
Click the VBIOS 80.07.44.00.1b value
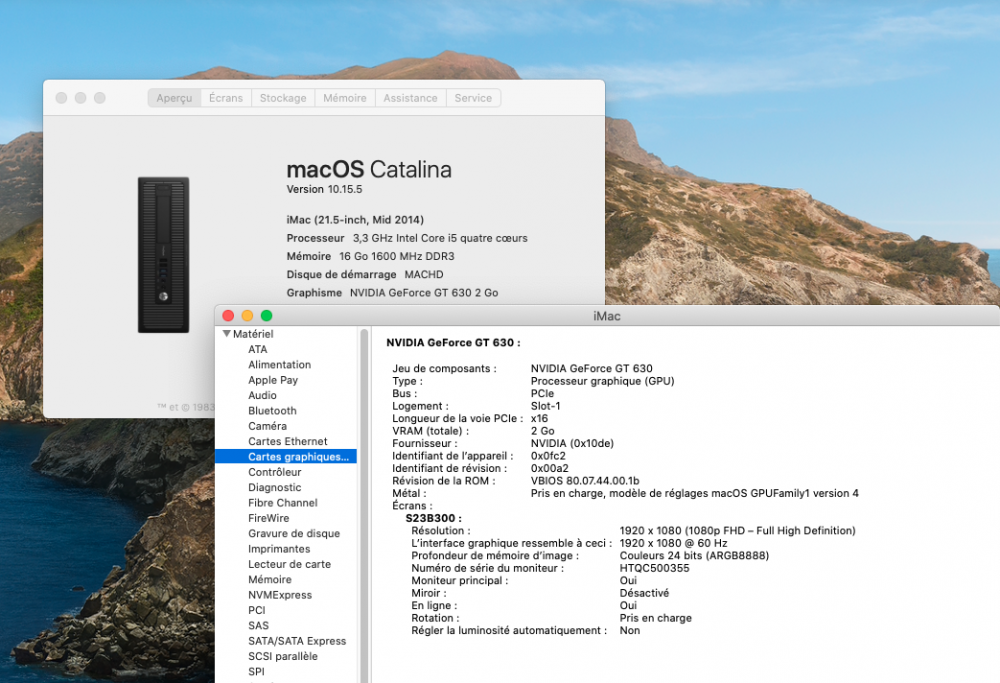click(x=585, y=481)
